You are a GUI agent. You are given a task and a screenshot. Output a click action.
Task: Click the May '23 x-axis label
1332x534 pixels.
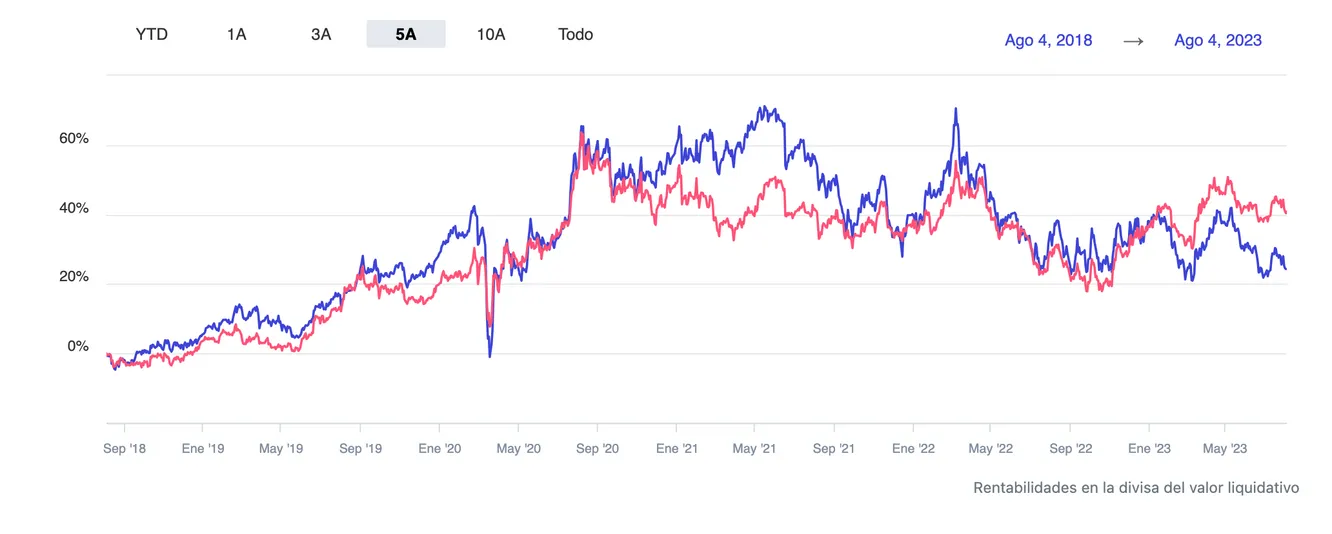(1224, 449)
